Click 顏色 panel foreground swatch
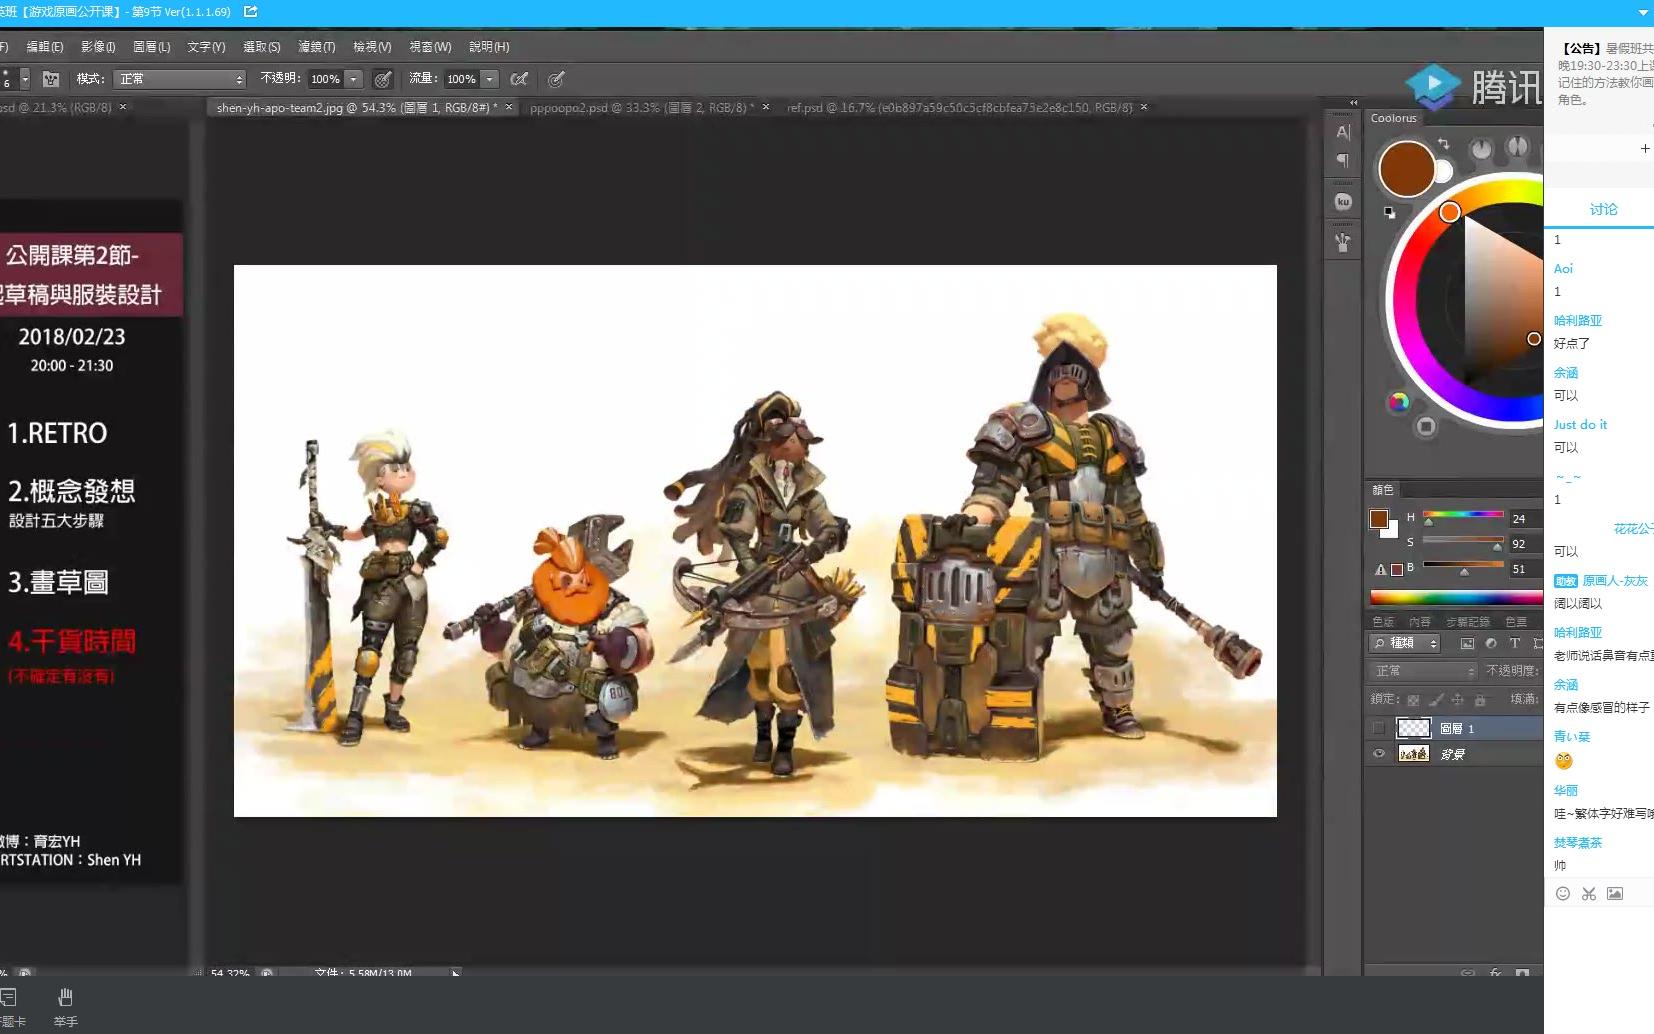 (1379, 519)
